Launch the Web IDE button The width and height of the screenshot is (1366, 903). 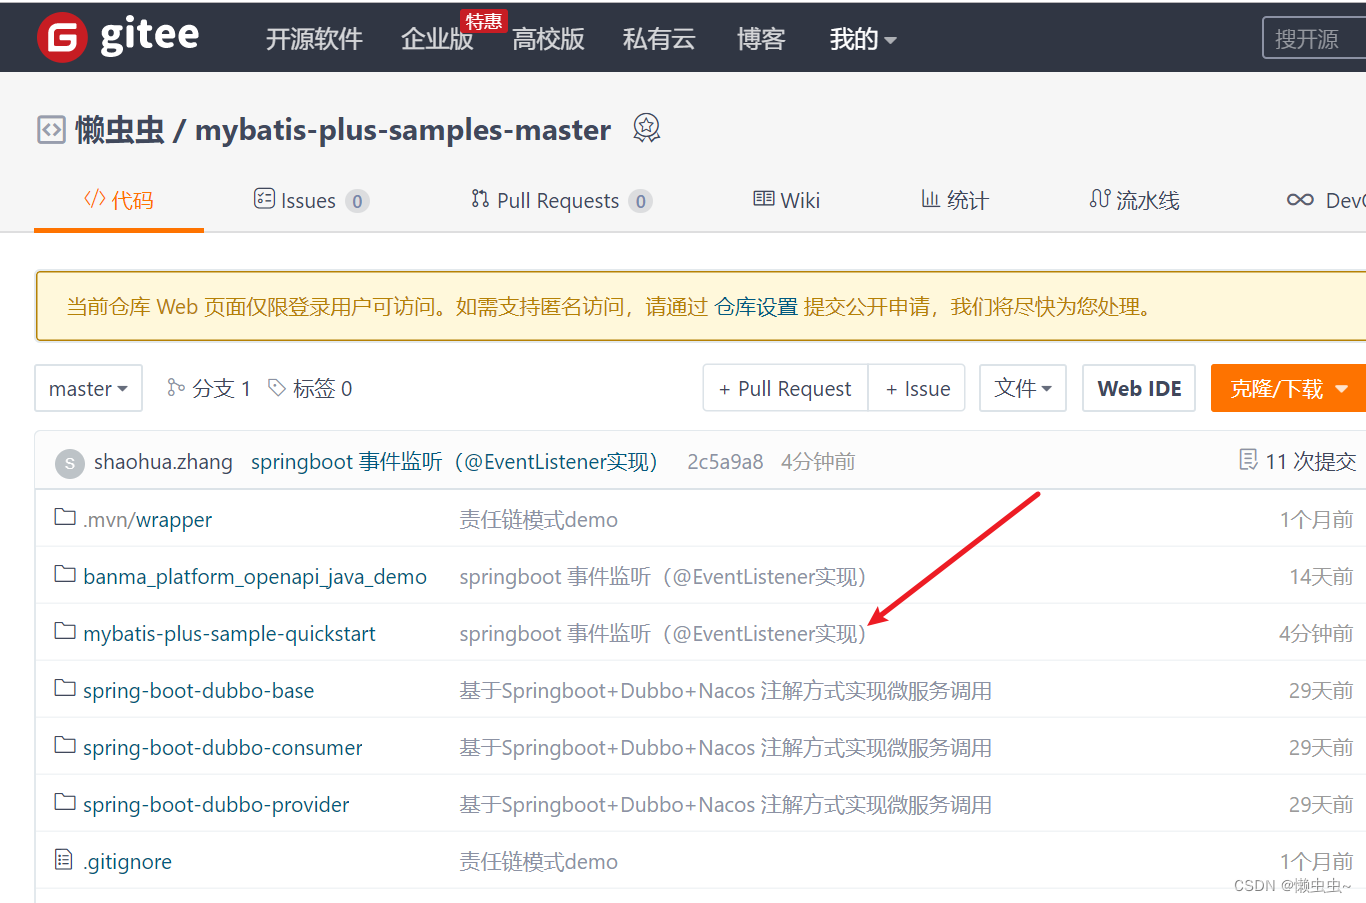coord(1139,388)
